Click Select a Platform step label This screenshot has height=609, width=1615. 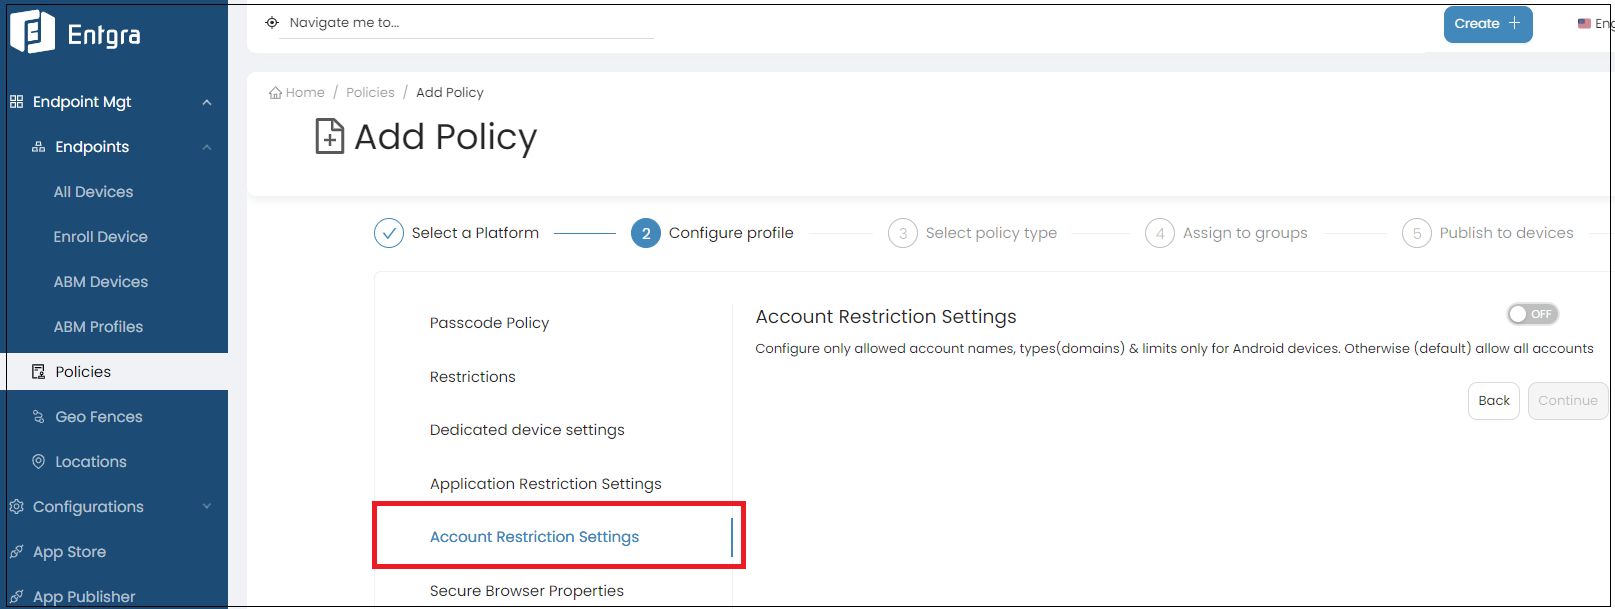[x=475, y=233]
